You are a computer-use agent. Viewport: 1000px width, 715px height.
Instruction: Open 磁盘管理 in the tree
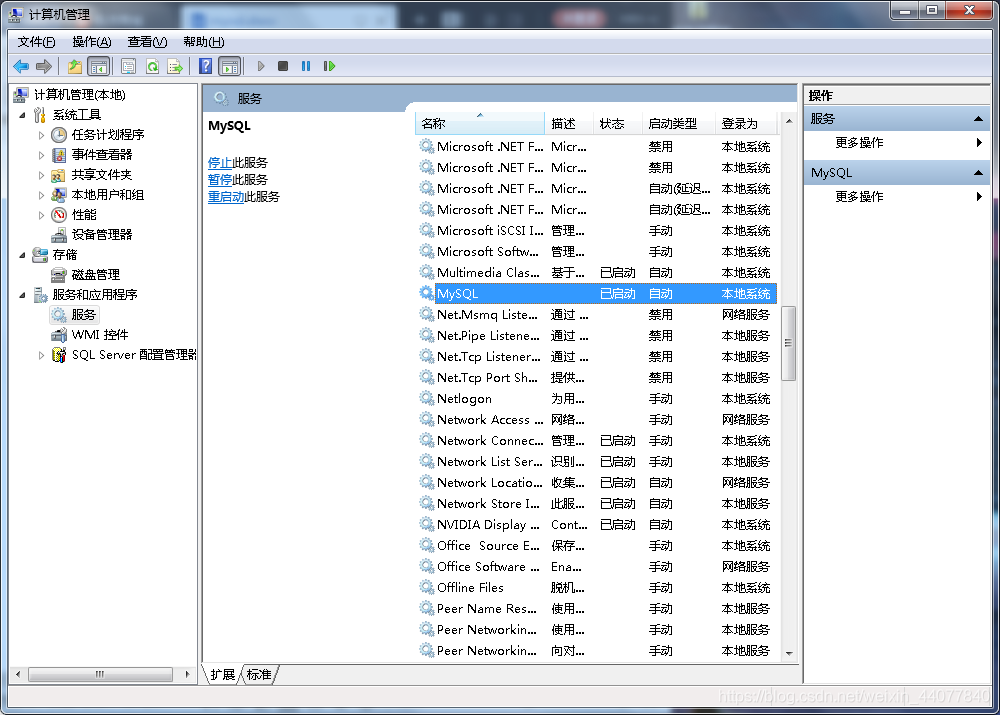pyautogui.click(x=96, y=275)
